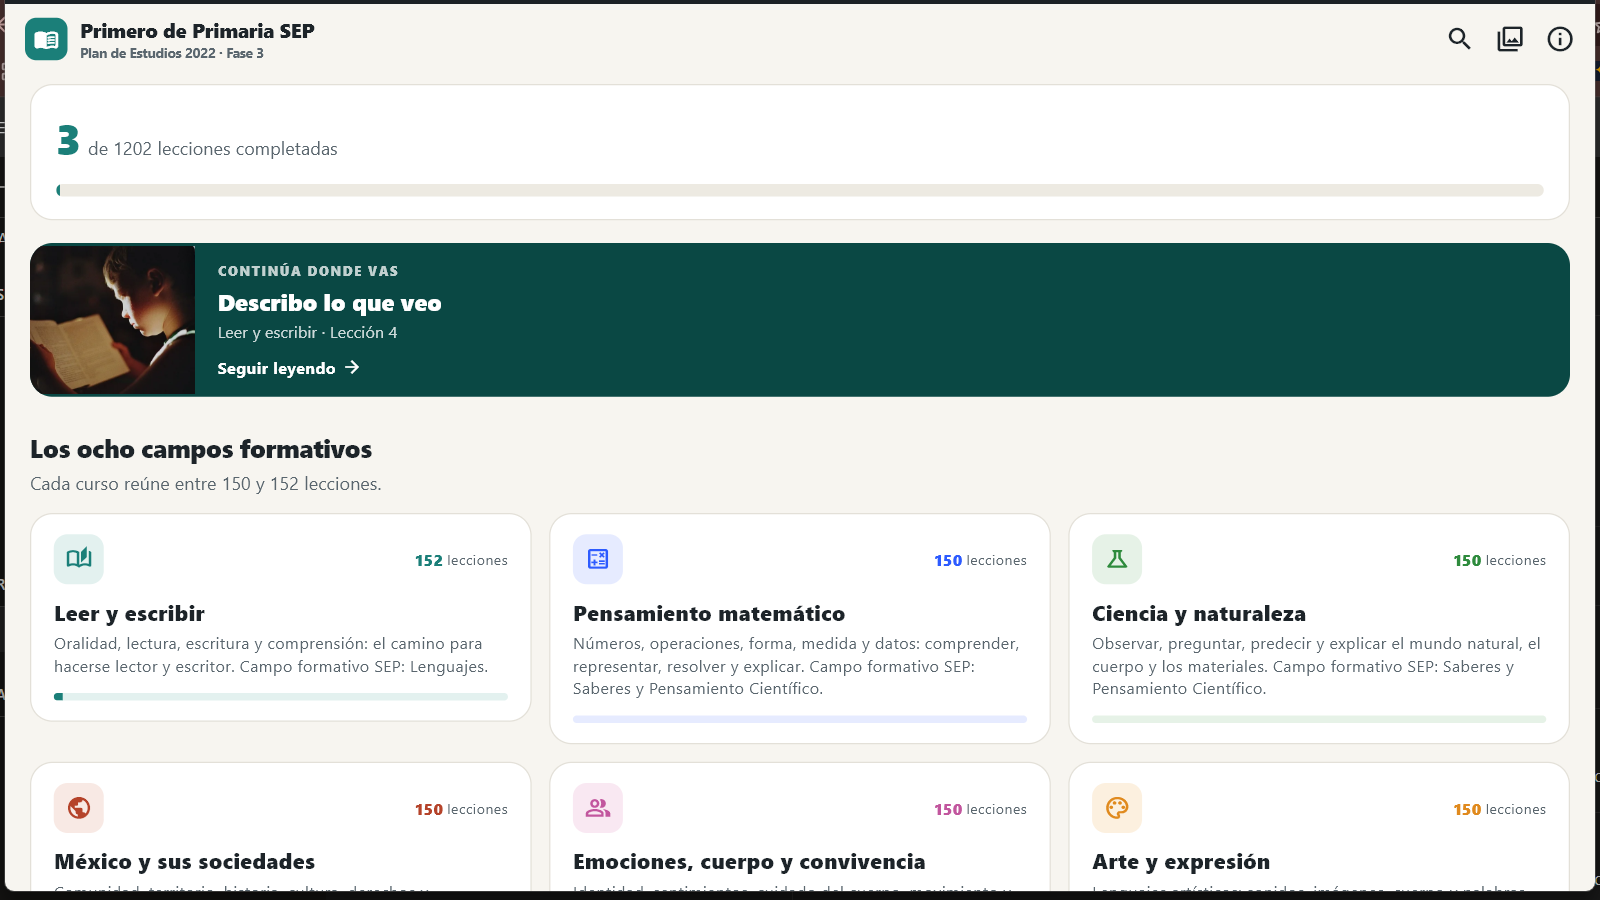Open the search icon in the header
The height and width of the screenshot is (900, 1600).
[x=1460, y=39]
